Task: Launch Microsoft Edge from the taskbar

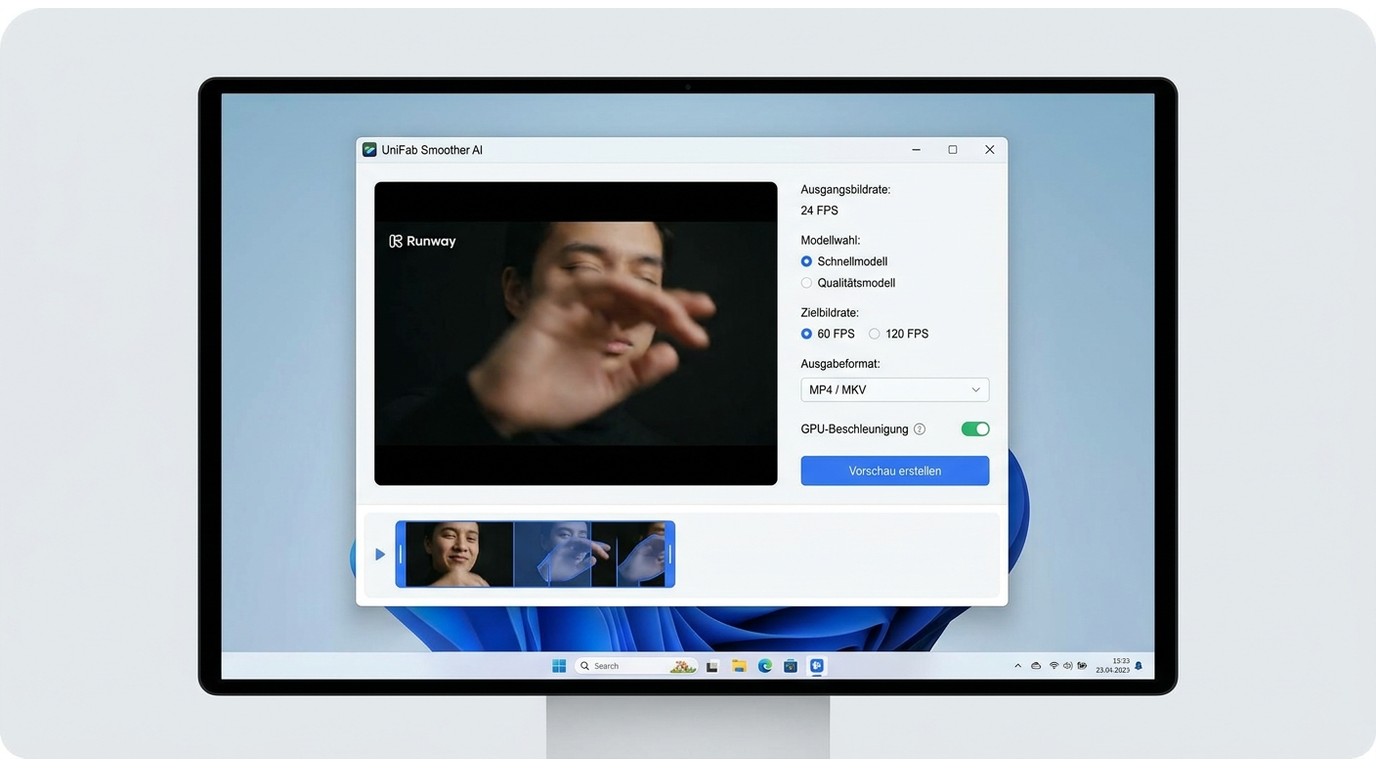Action: (x=765, y=666)
